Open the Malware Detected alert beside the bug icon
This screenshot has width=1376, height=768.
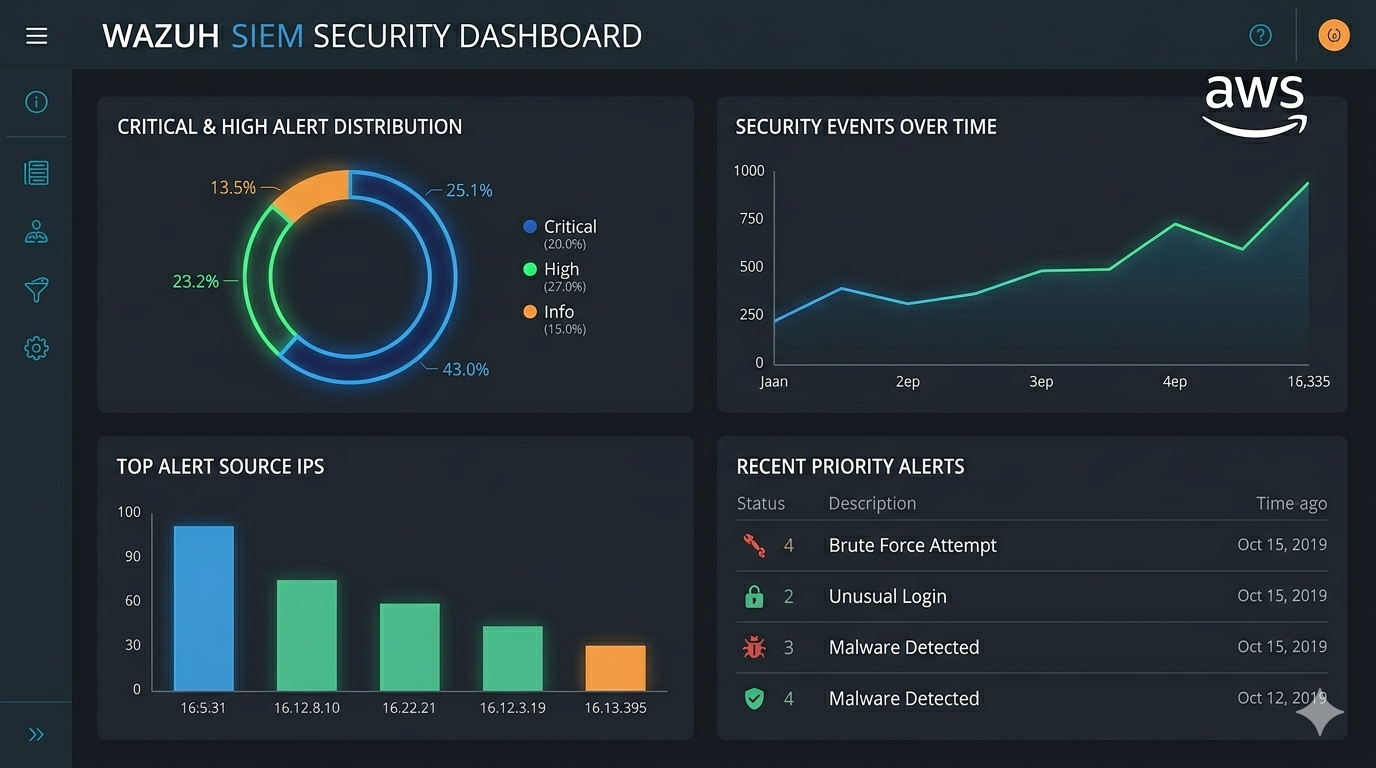(1032, 647)
